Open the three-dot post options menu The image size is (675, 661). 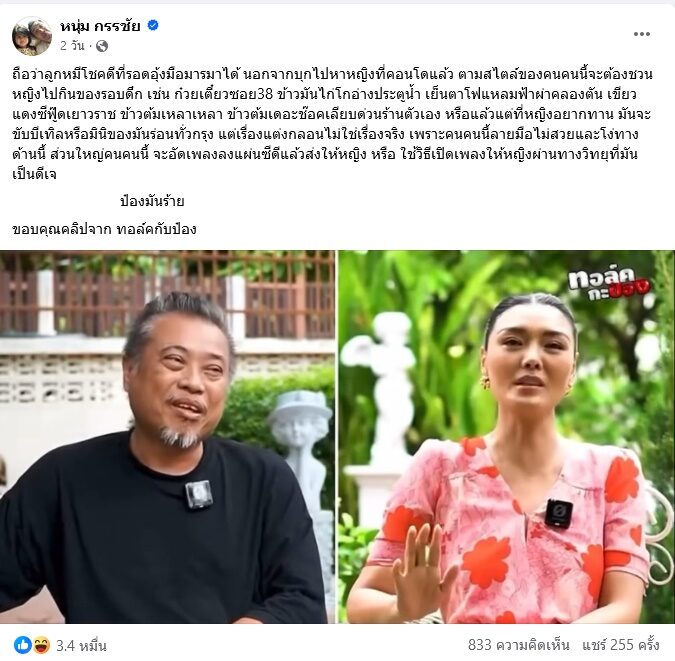(641, 34)
